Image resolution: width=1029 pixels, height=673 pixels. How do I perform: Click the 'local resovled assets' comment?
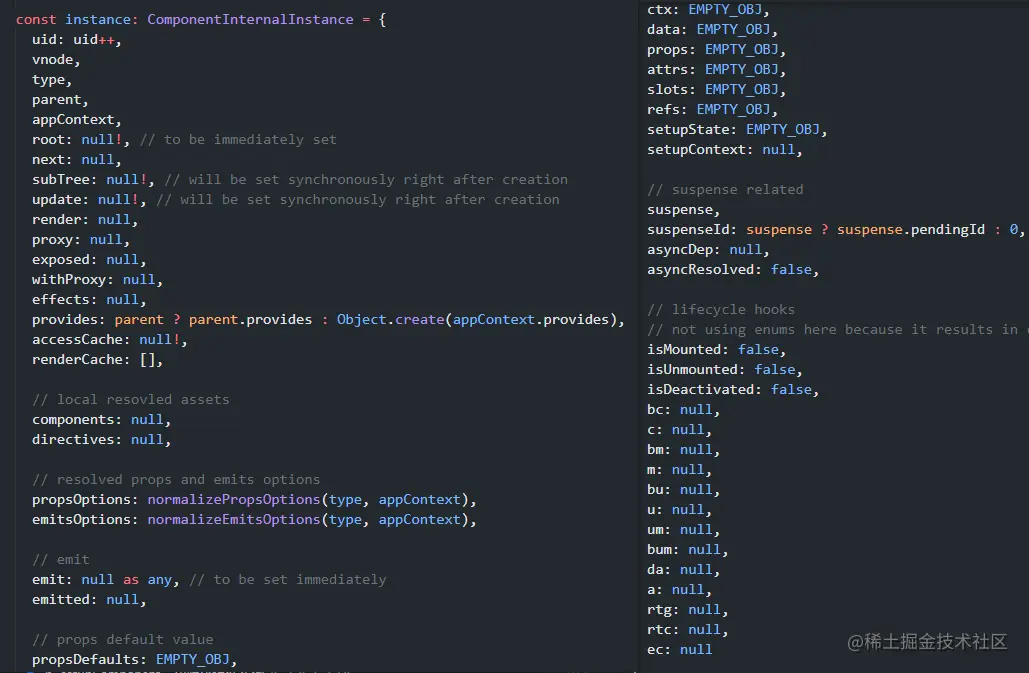tap(131, 399)
